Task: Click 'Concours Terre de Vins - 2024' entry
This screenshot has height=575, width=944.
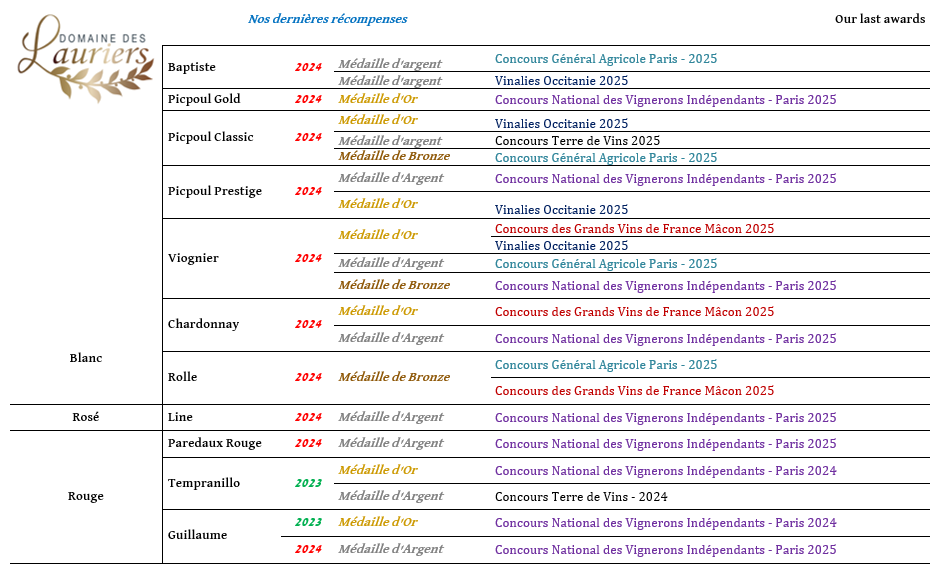Action: pos(581,497)
